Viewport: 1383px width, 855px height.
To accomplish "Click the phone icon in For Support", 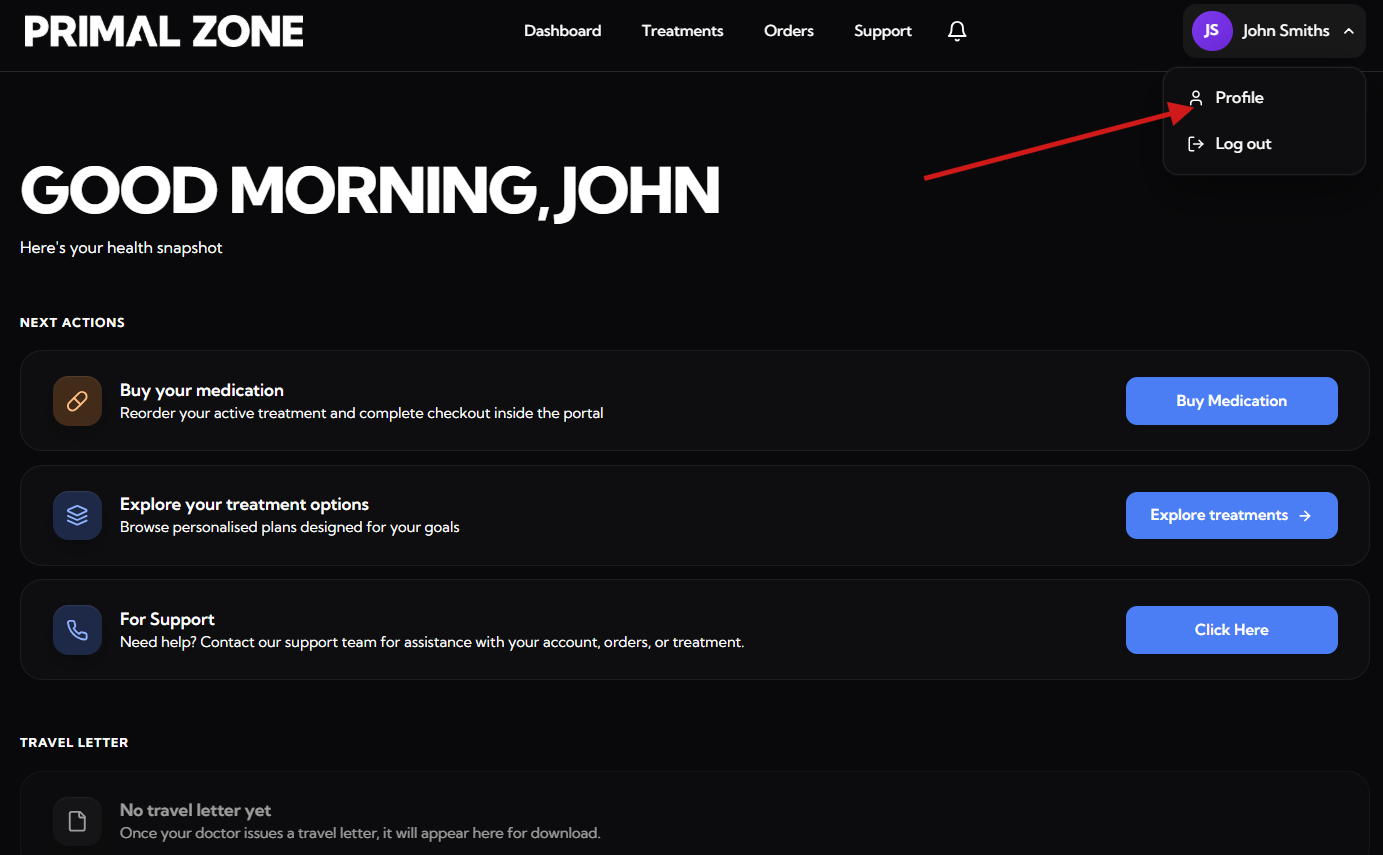I will point(77,630).
